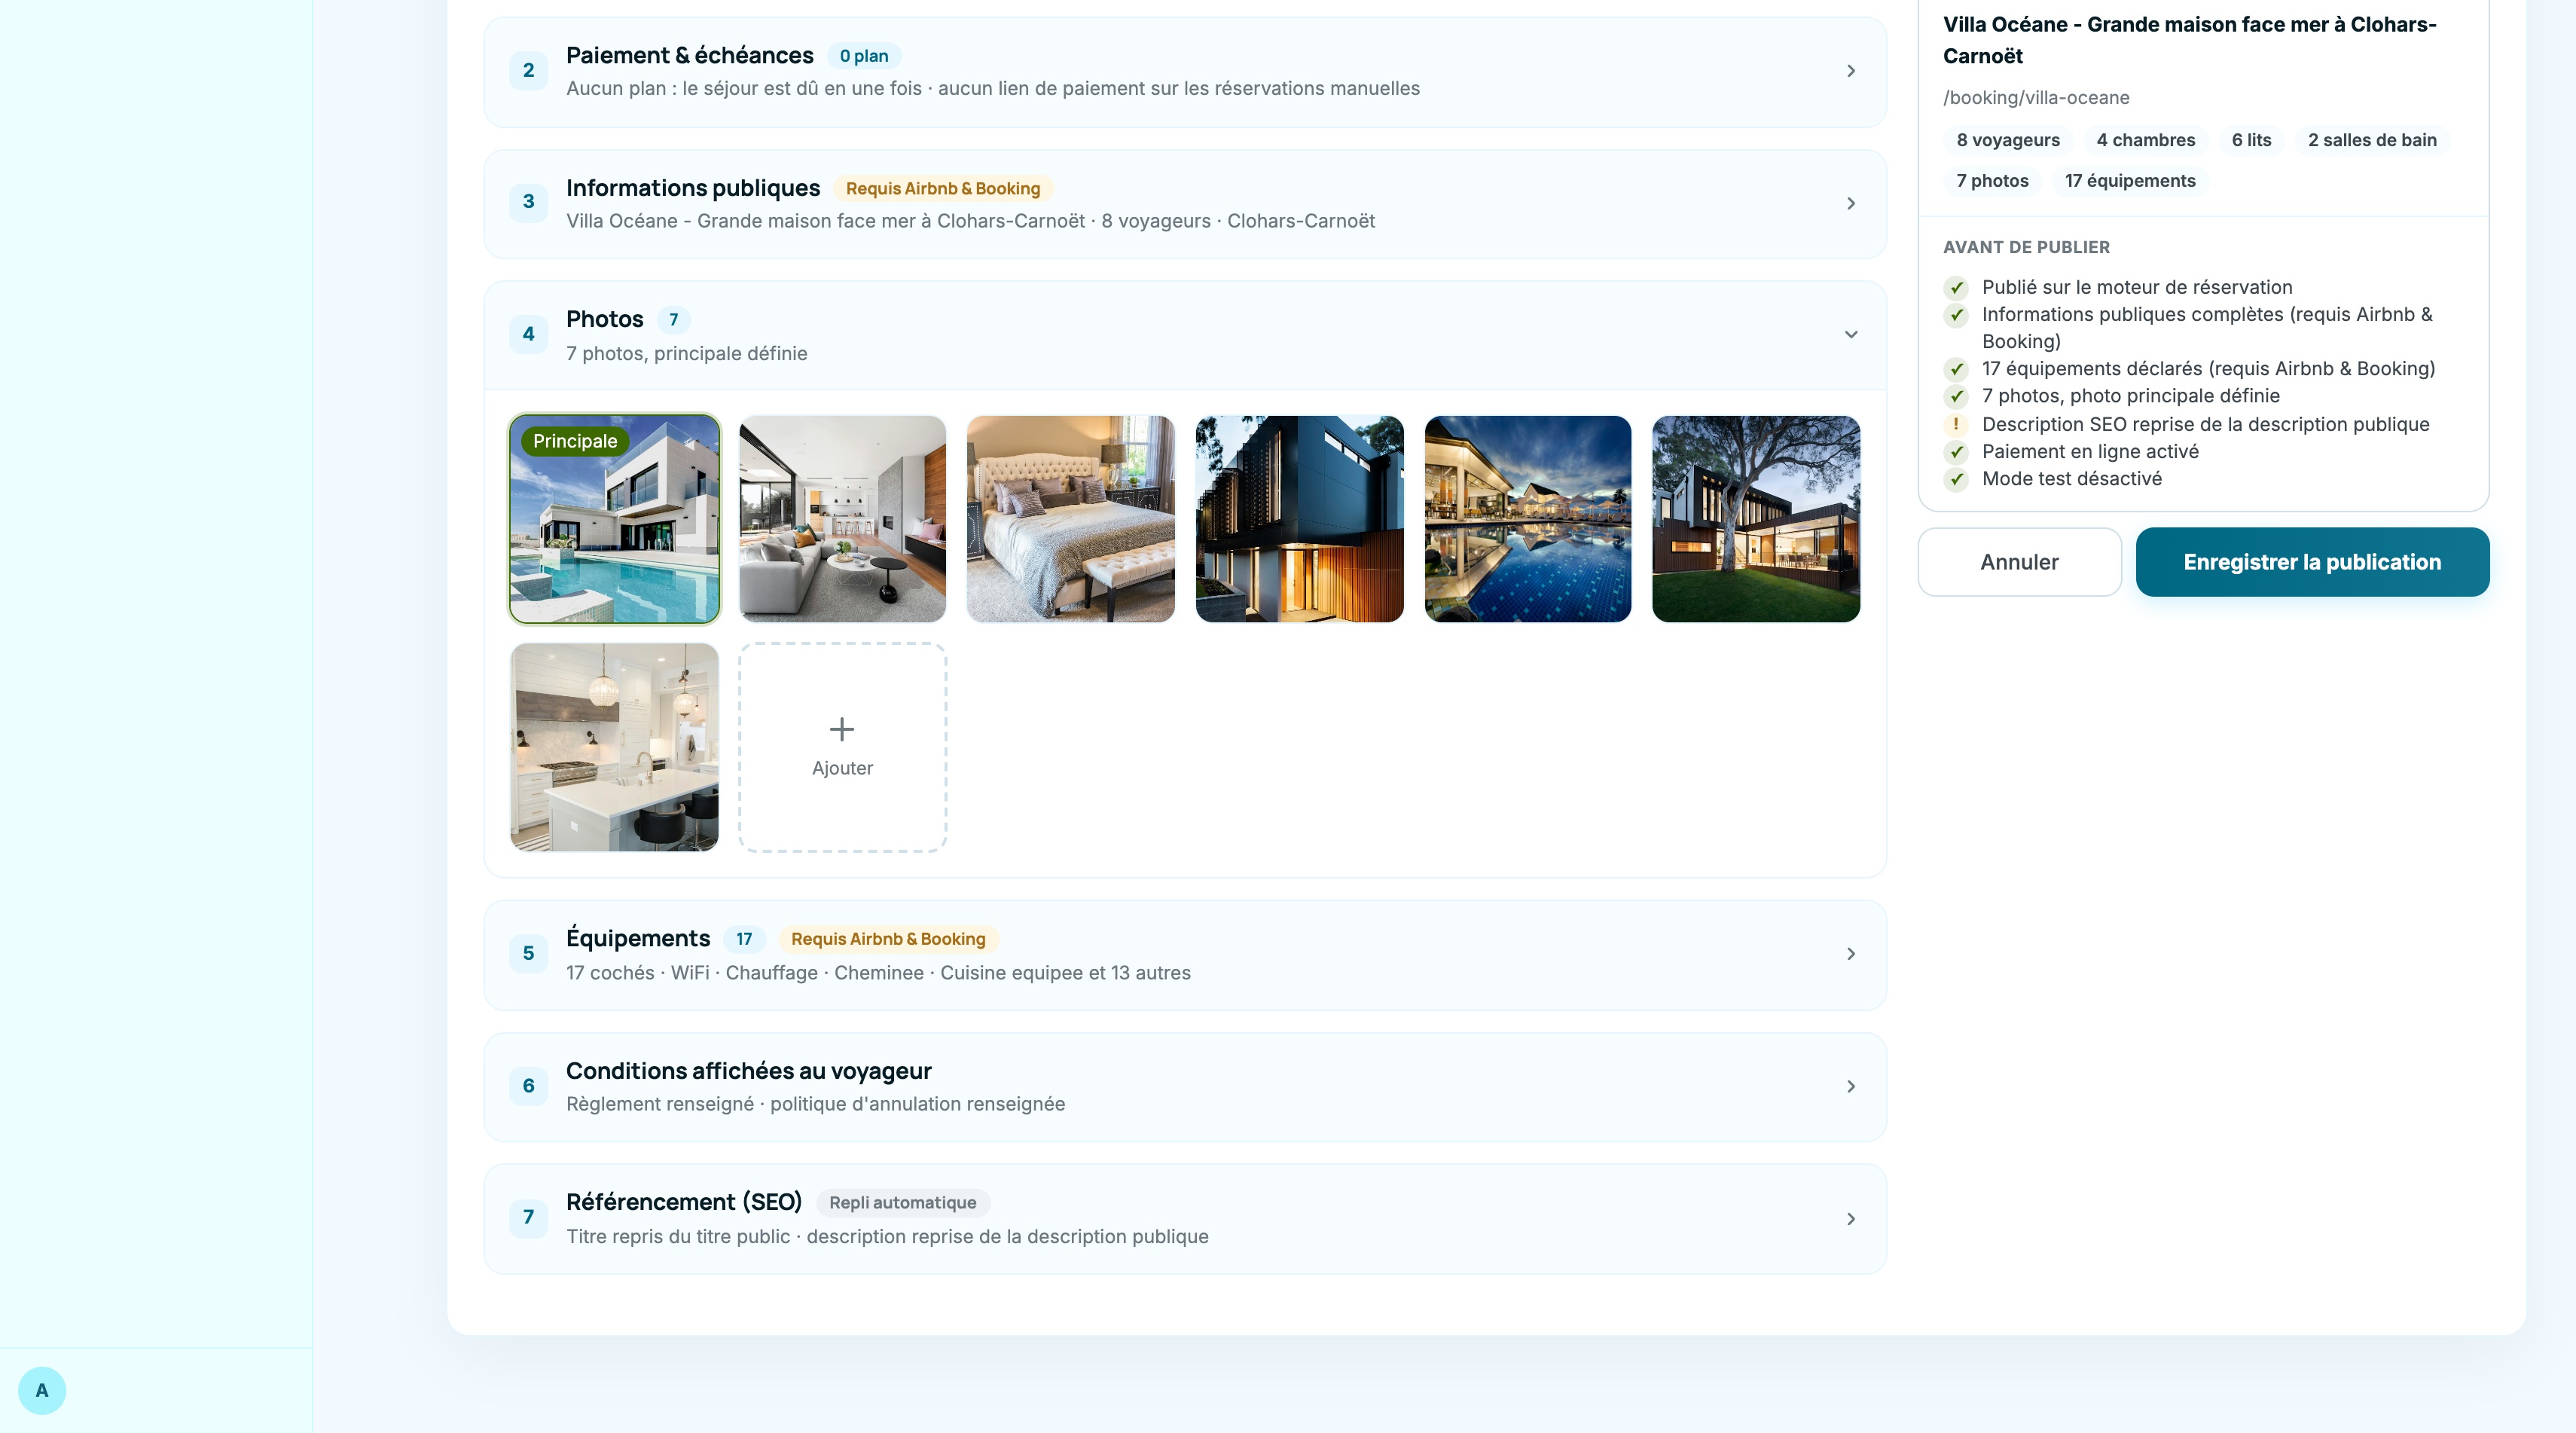Click step number 4 badge
This screenshot has width=2576, height=1433.
point(528,334)
